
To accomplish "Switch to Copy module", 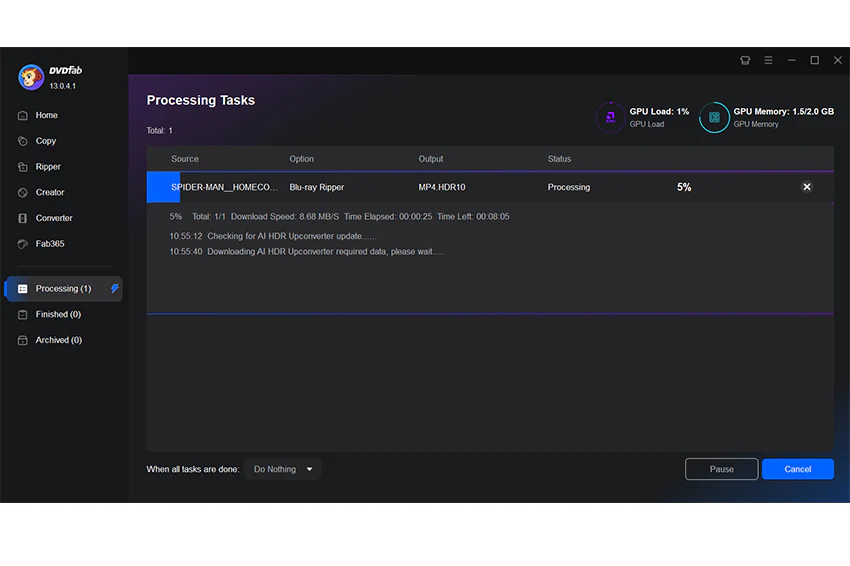I will [46, 141].
